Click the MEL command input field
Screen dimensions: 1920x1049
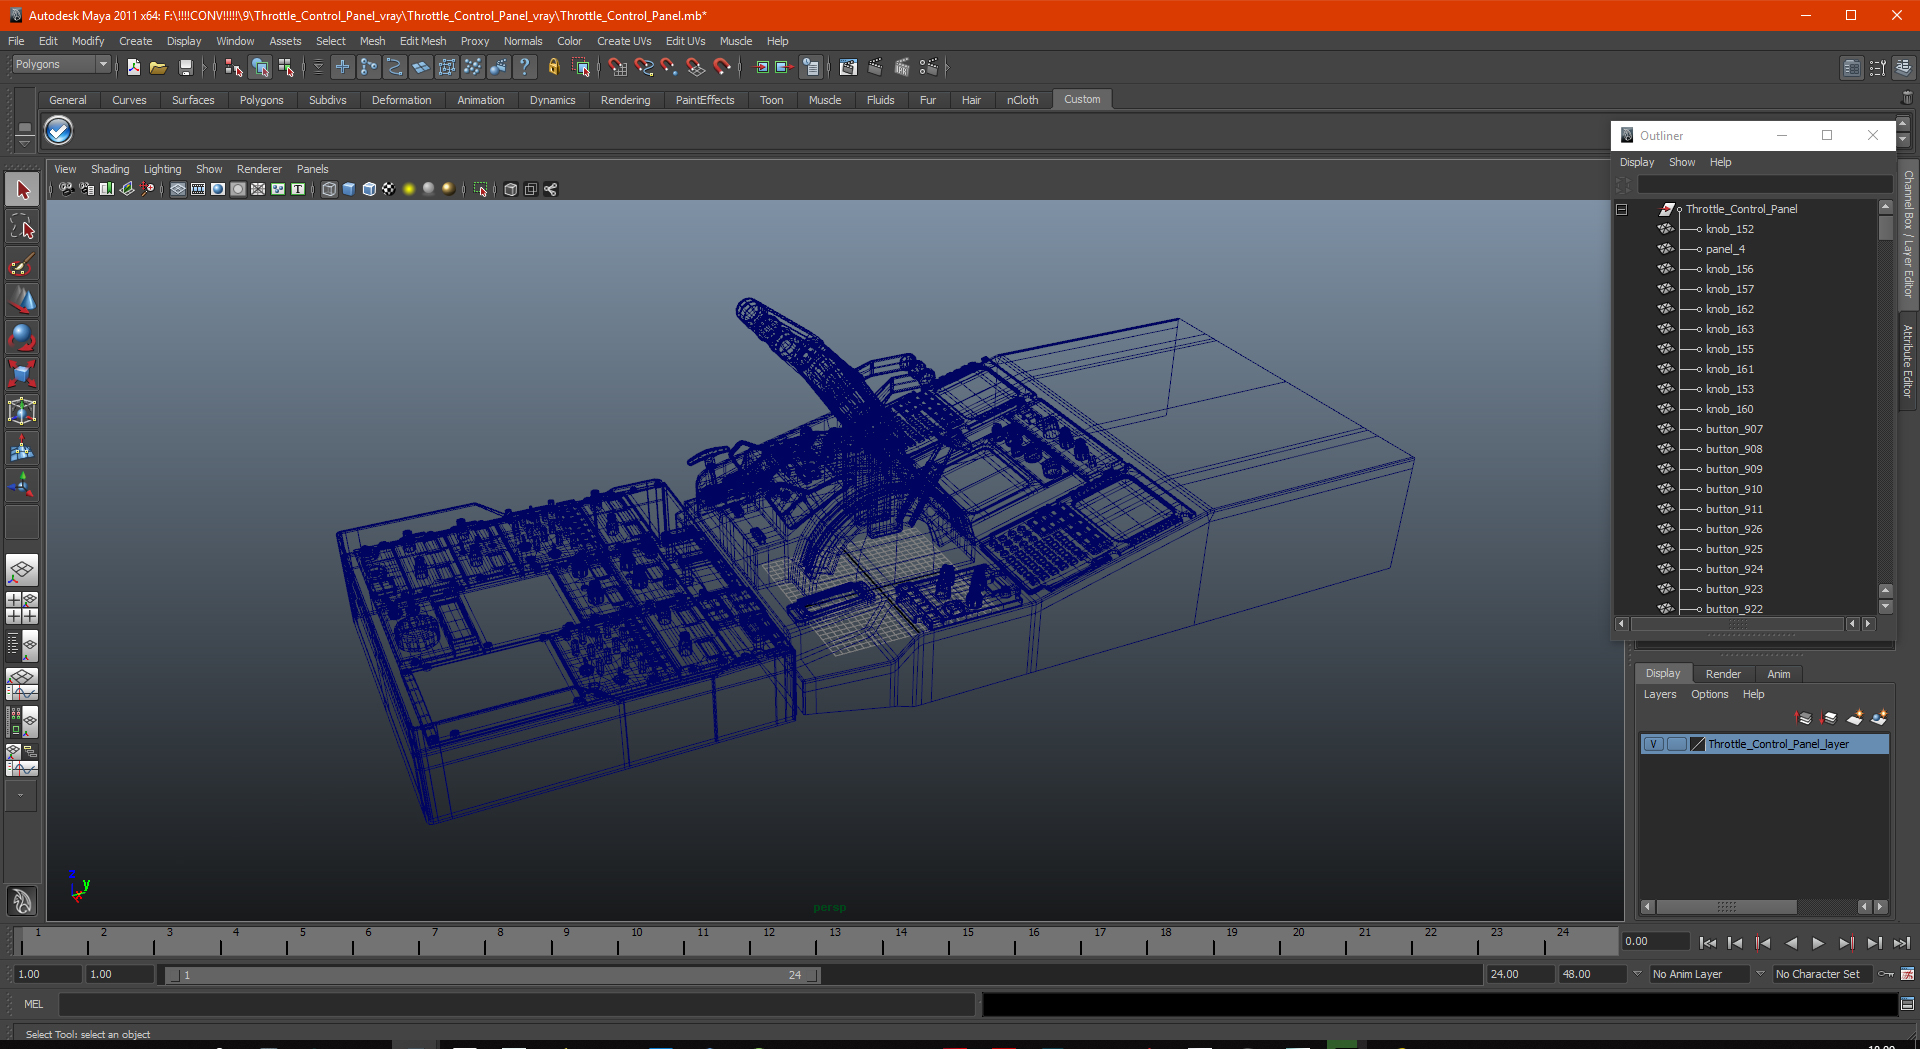[x=517, y=1004]
